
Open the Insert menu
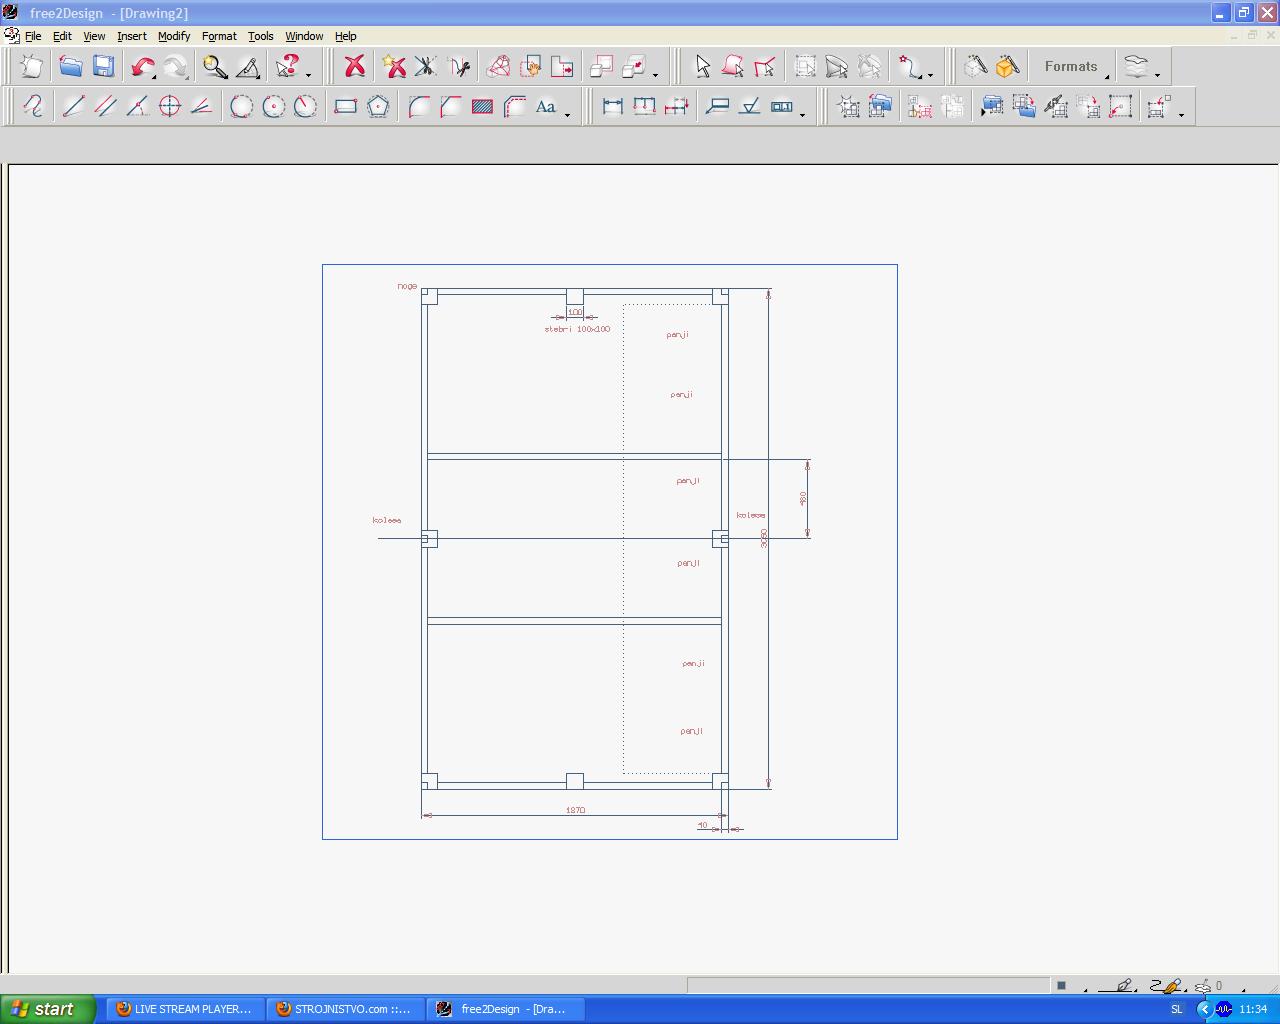point(132,36)
